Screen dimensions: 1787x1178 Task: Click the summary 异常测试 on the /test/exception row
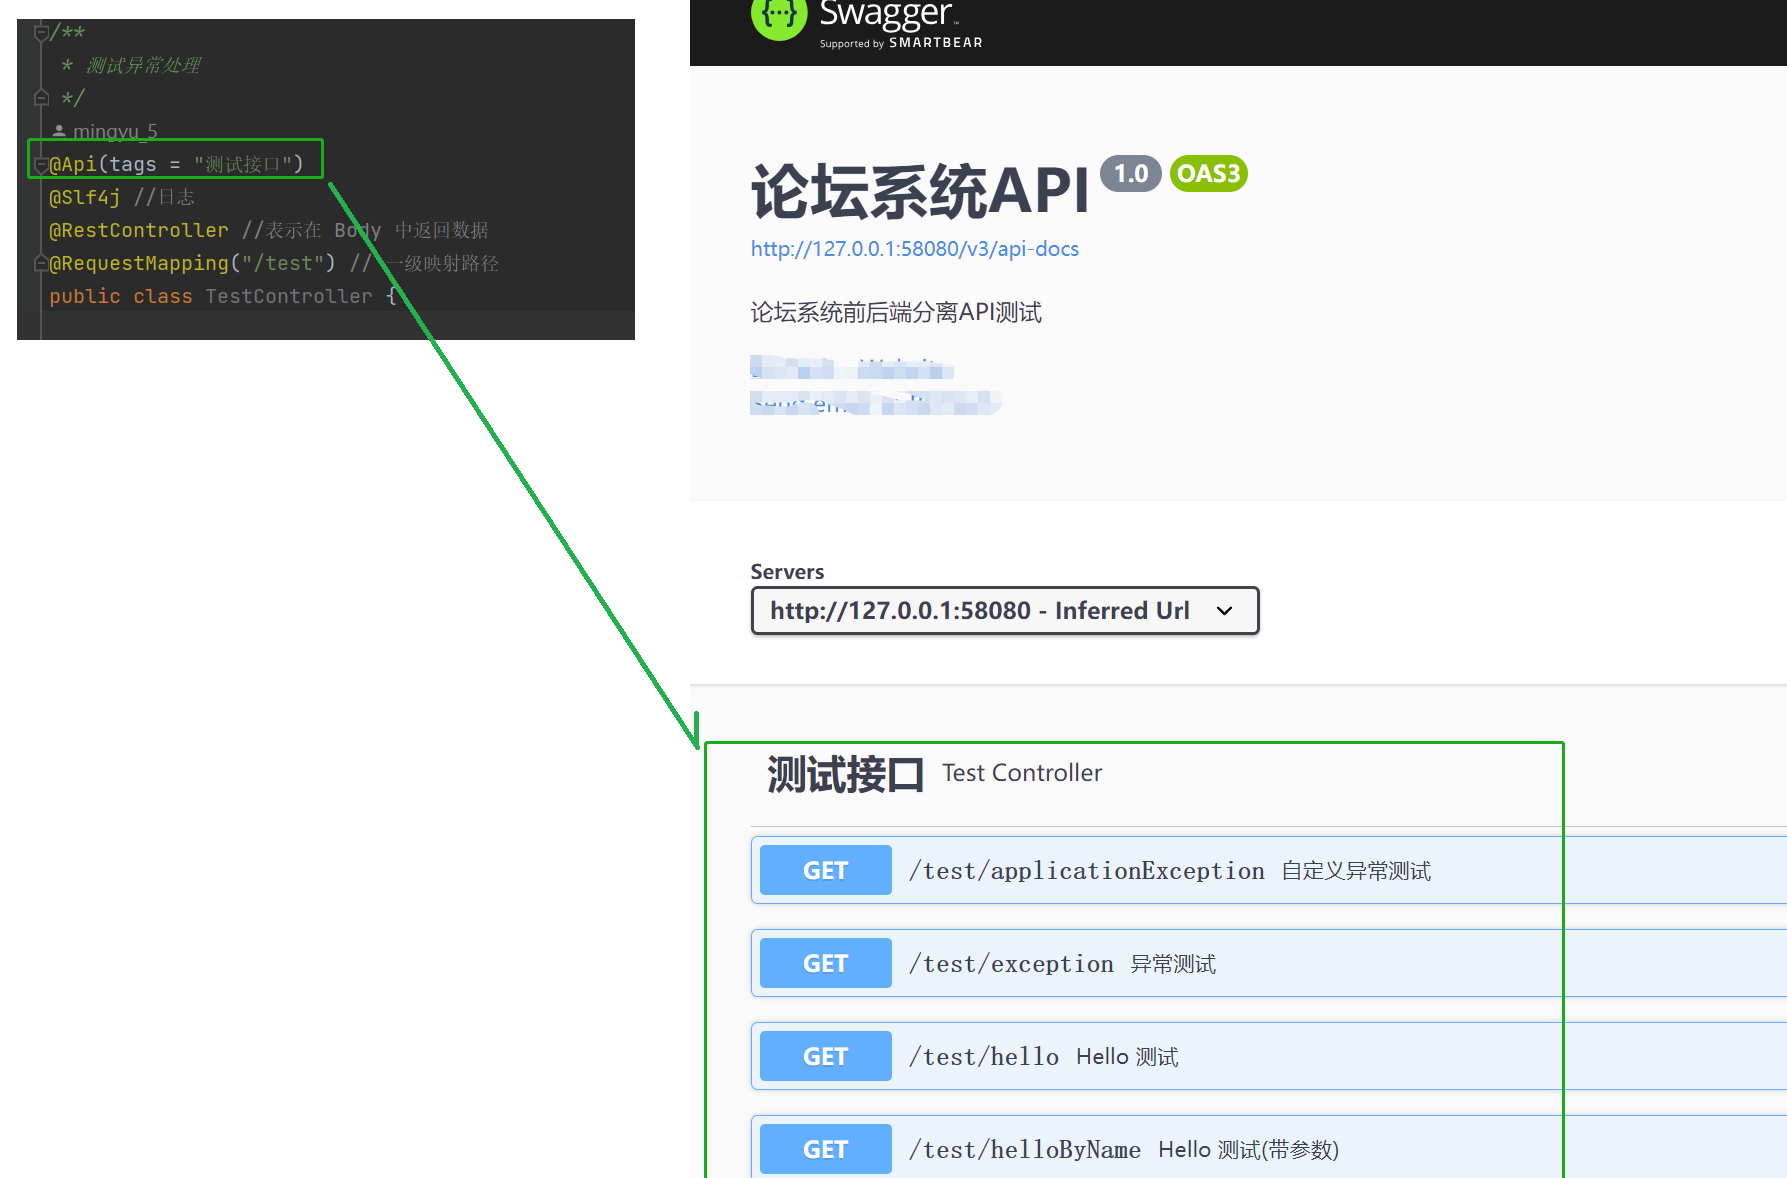1173,964
